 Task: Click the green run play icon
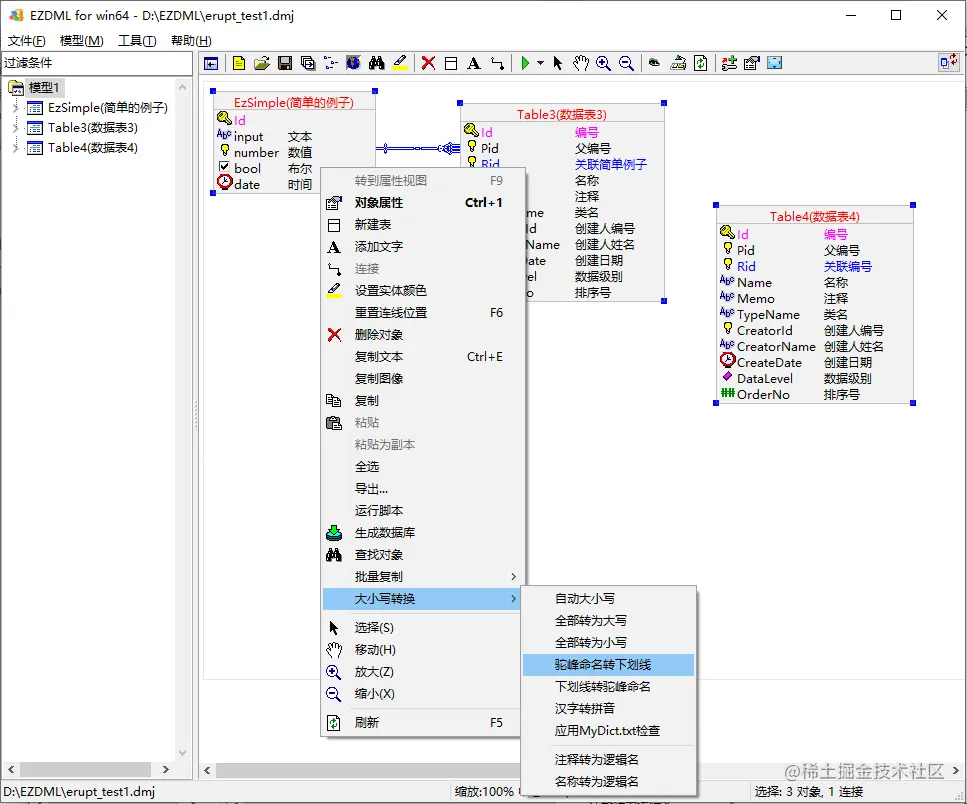pyautogui.click(x=525, y=63)
